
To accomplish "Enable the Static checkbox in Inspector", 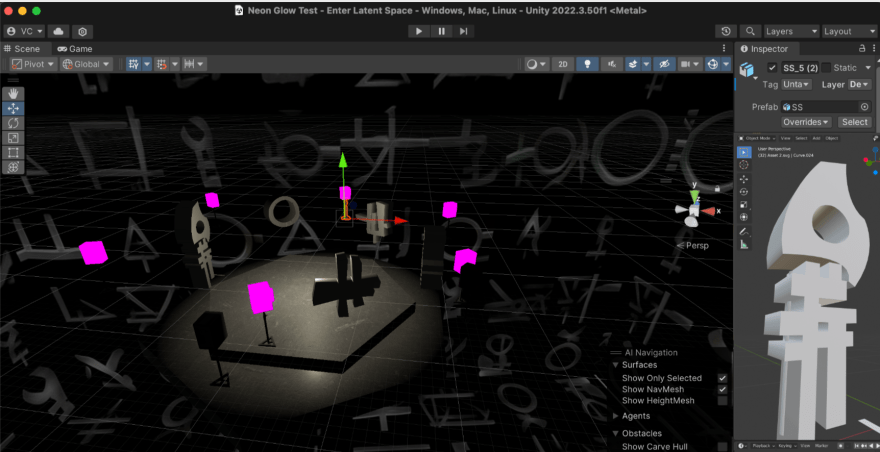I will (x=825, y=67).
